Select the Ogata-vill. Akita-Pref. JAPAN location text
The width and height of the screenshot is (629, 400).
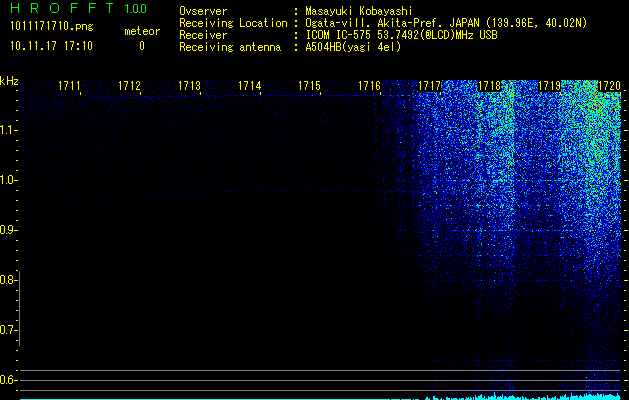(446, 23)
